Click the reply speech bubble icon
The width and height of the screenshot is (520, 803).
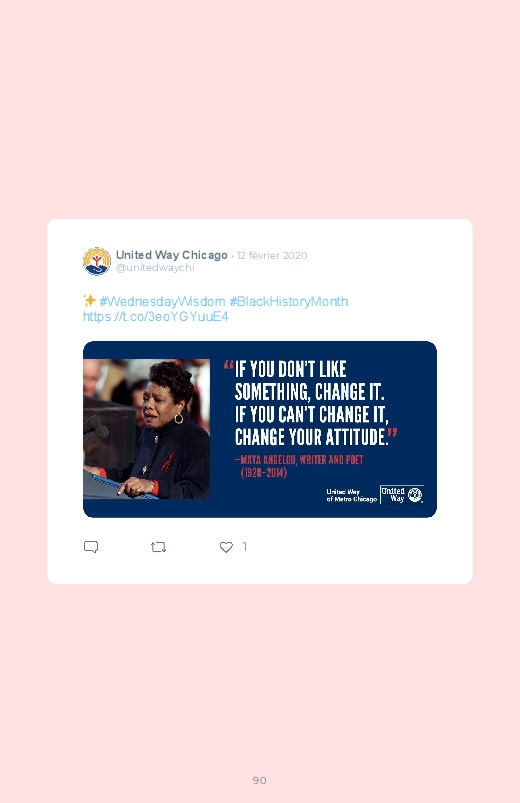click(x=91, y=547)
